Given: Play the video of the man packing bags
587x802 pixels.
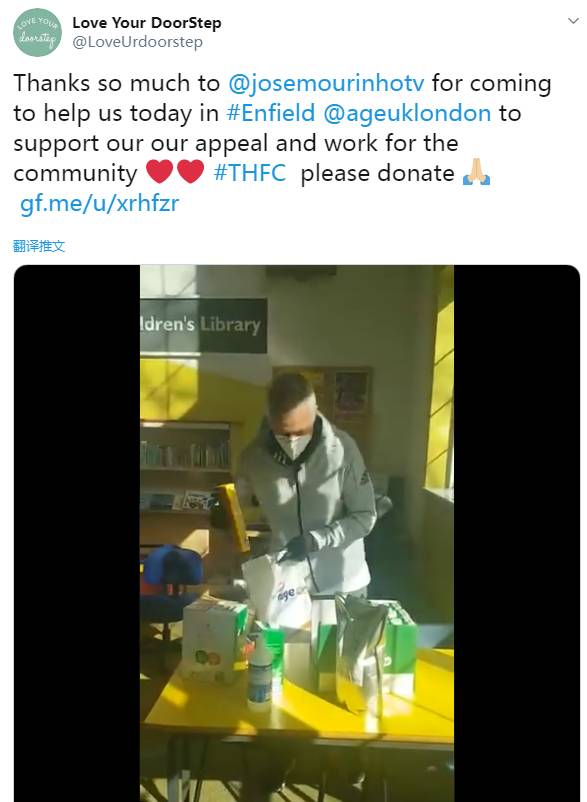Looking at the screenshot, I should 297,533.
